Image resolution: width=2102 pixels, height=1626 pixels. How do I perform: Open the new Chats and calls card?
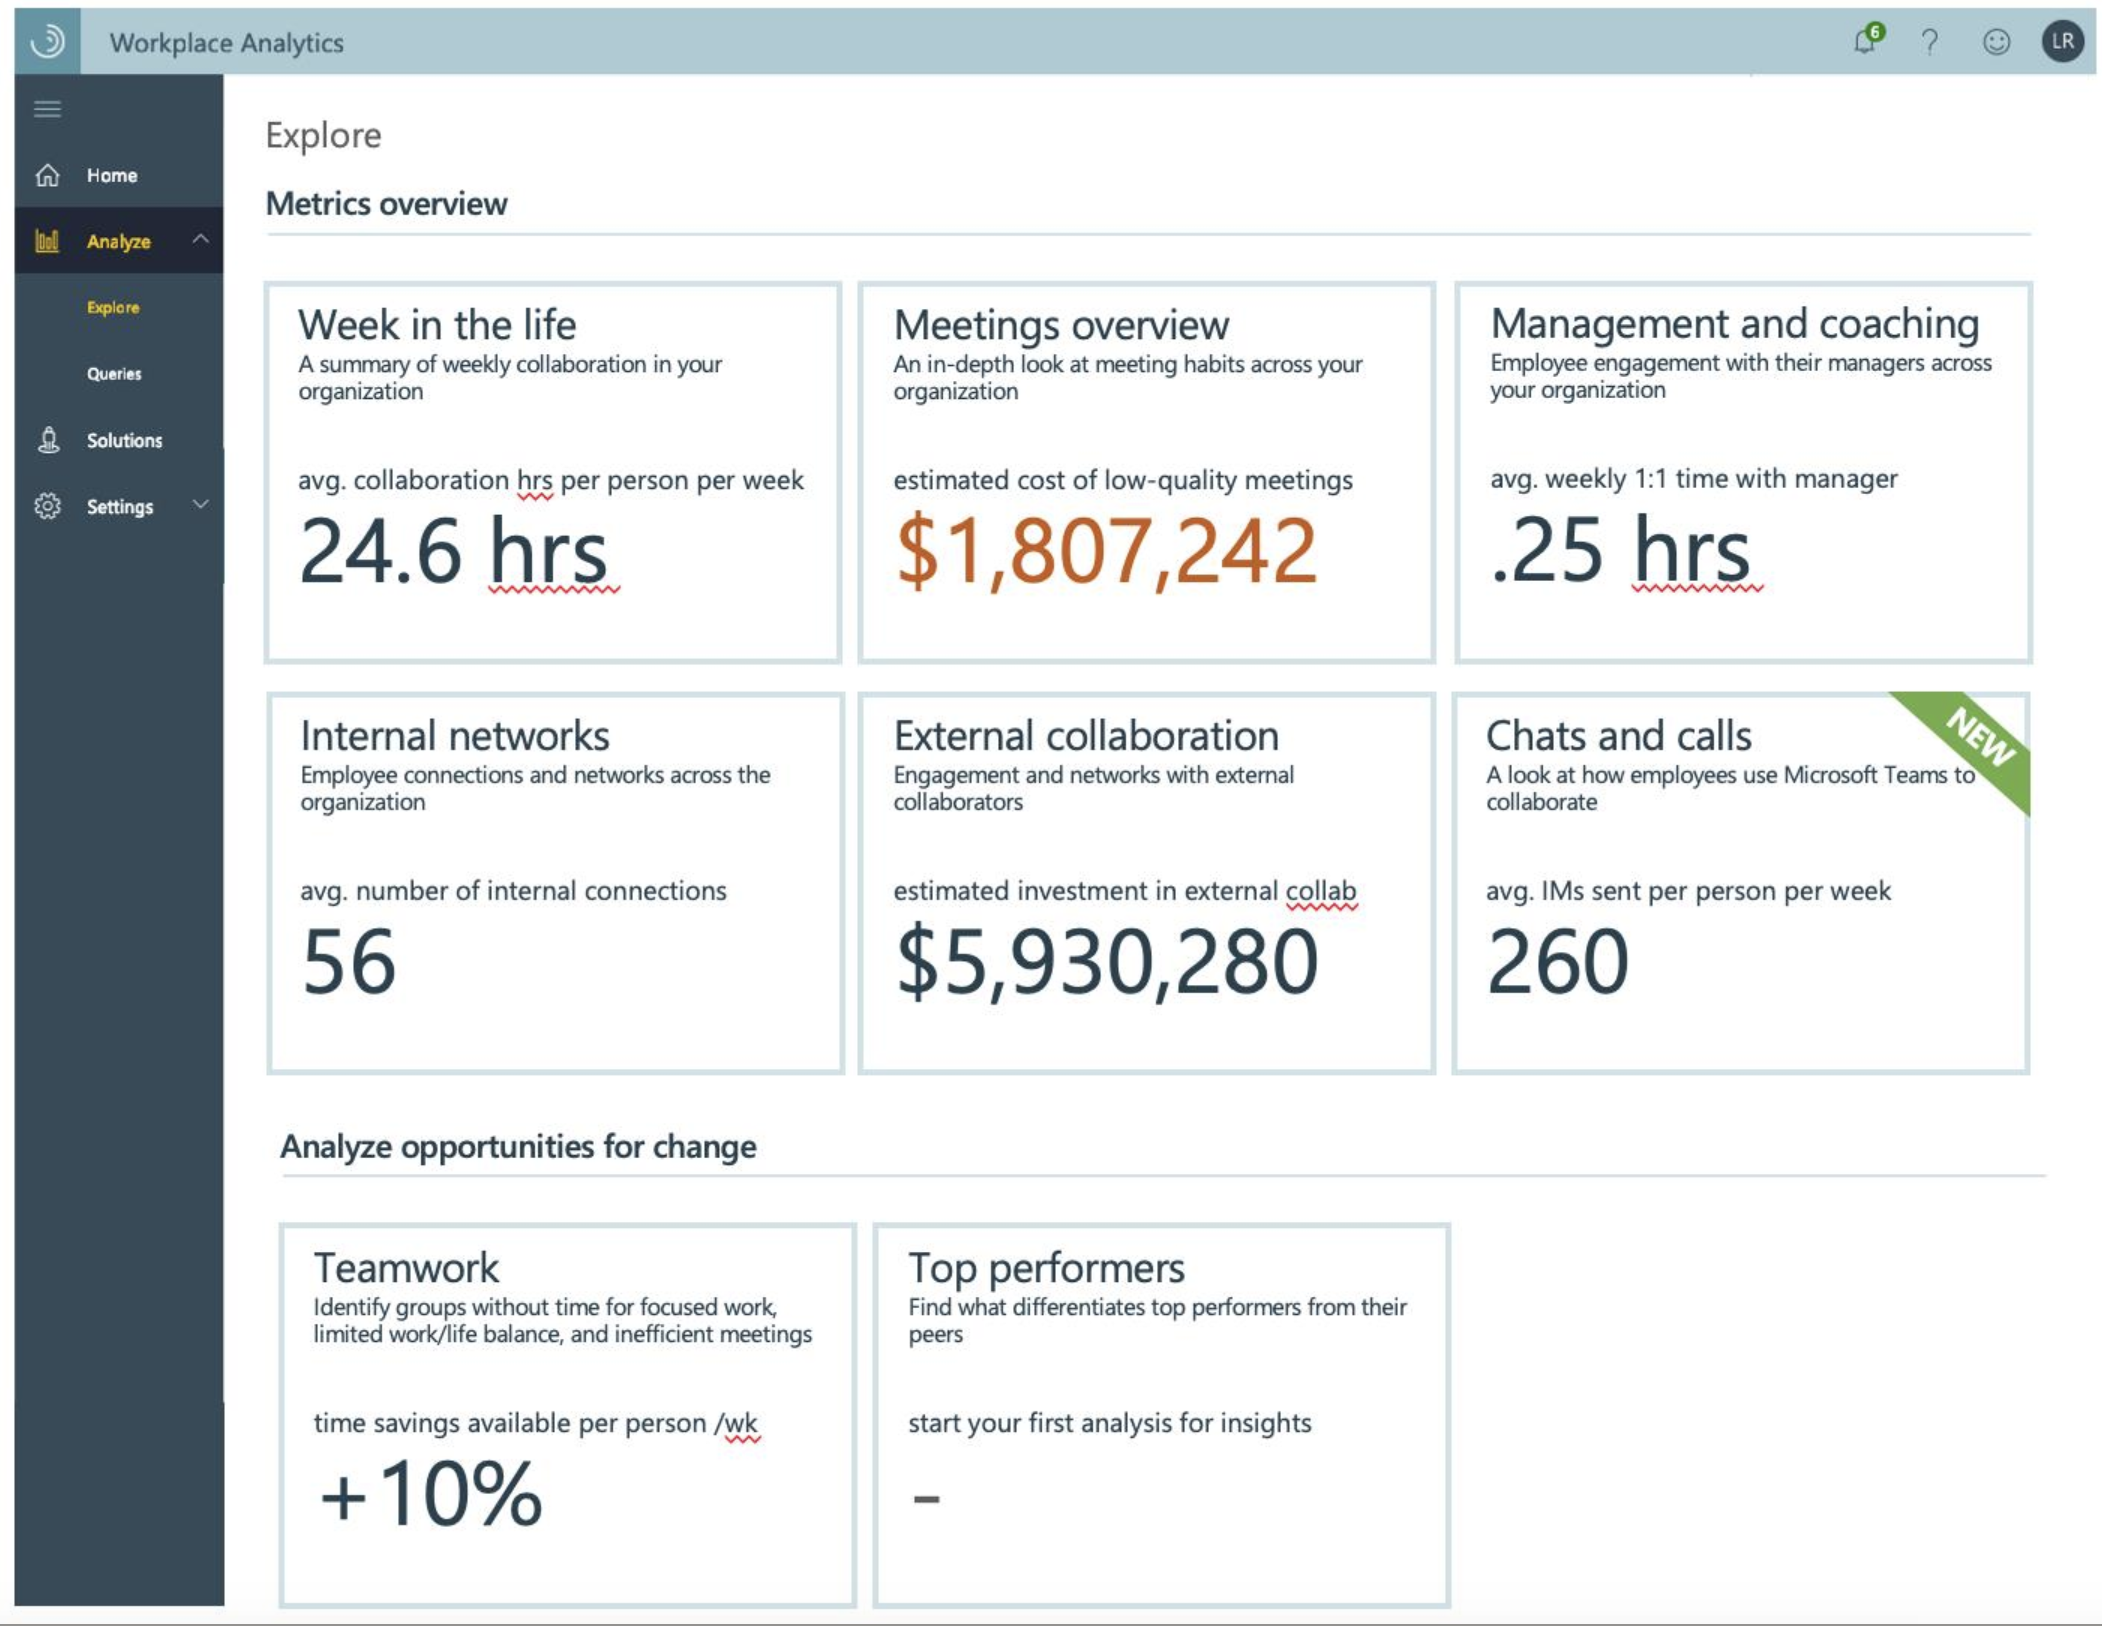1740,883
